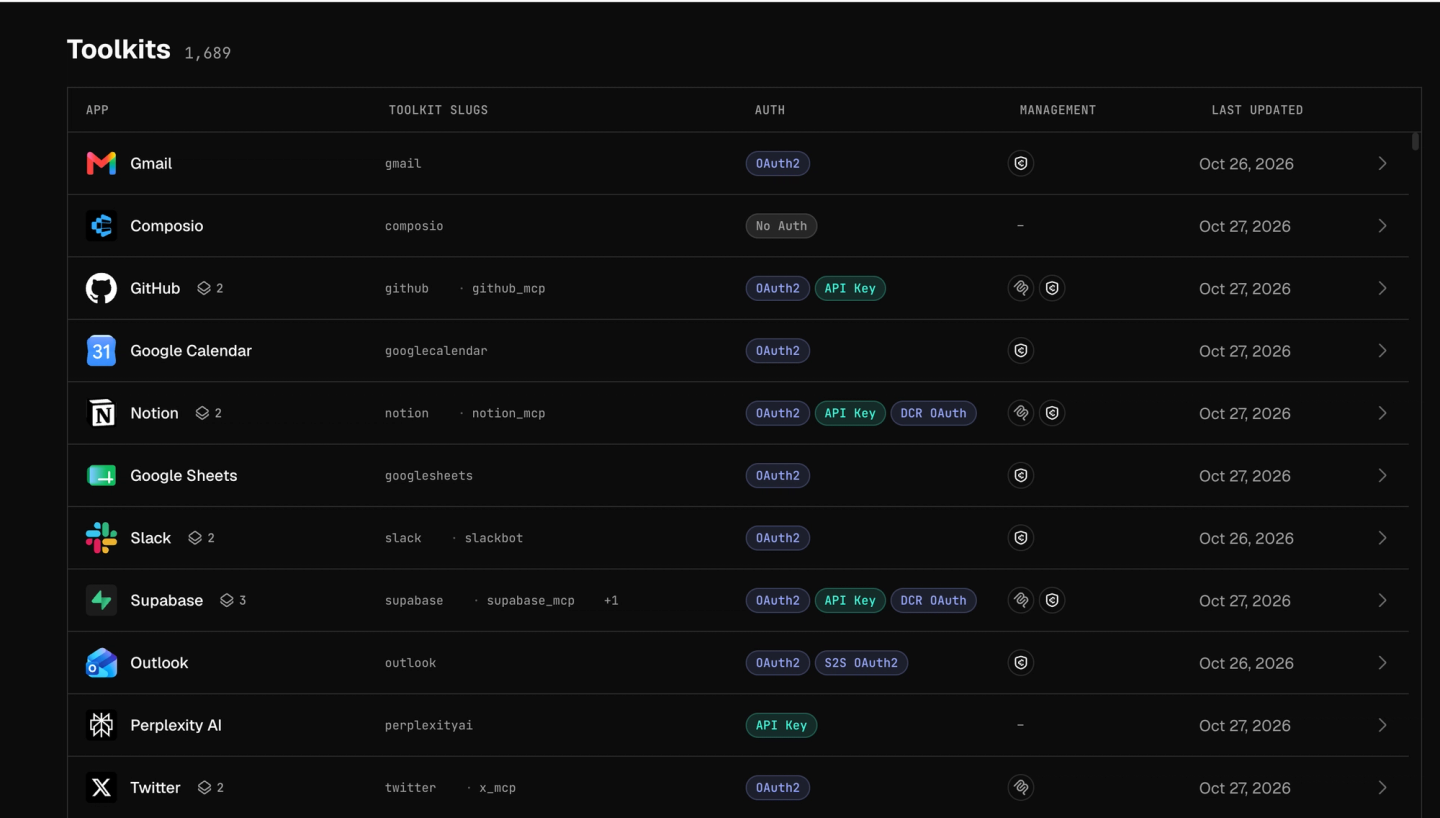Click the layers icon next to Supabase
This screenshot has width=1440, height=818.
tap(227, 600)
